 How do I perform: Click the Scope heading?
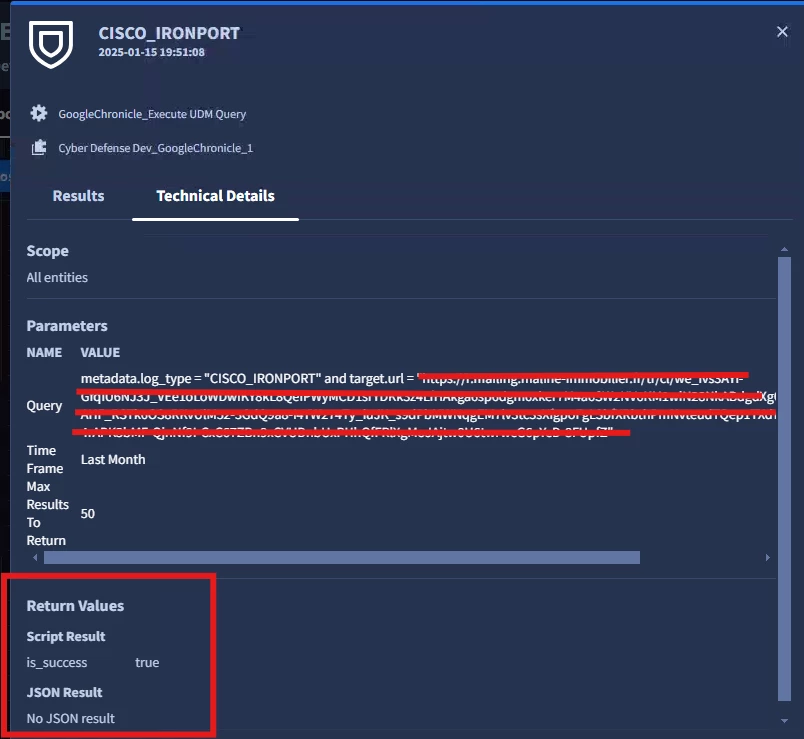(x=48, y=251)
